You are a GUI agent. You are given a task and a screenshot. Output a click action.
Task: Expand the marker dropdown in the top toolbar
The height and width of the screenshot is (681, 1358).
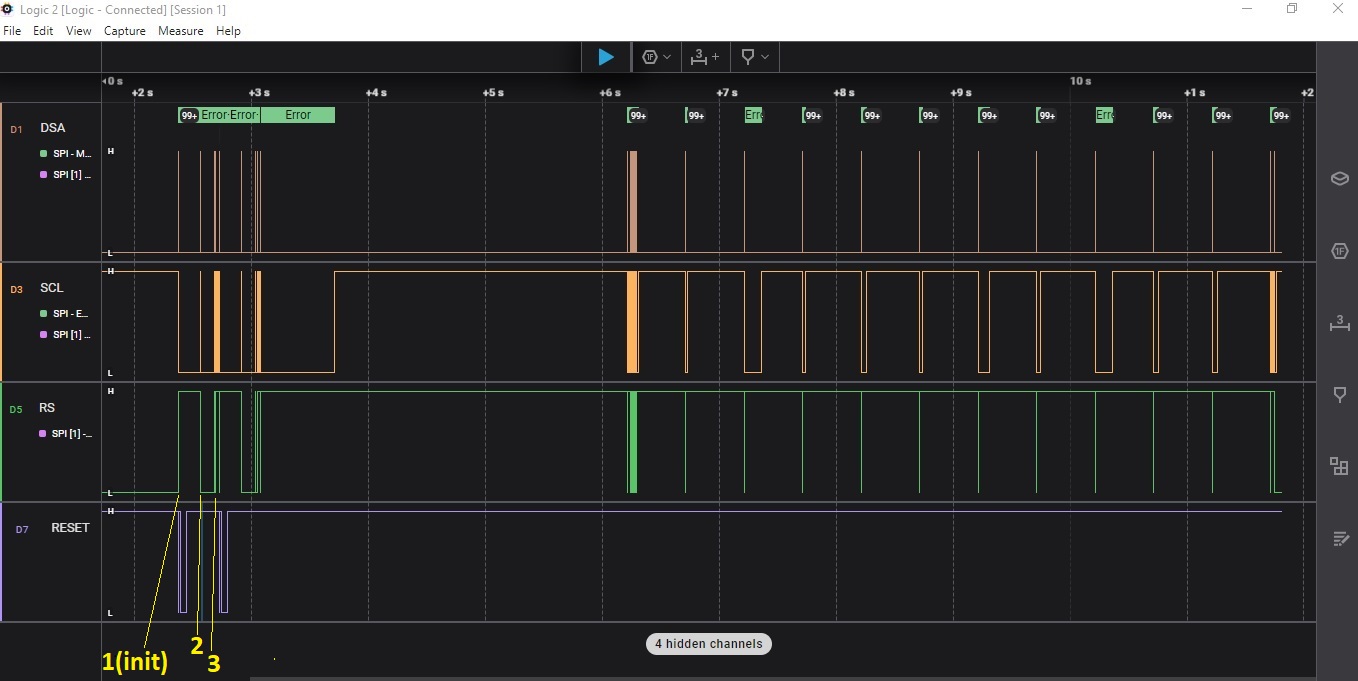755,57
